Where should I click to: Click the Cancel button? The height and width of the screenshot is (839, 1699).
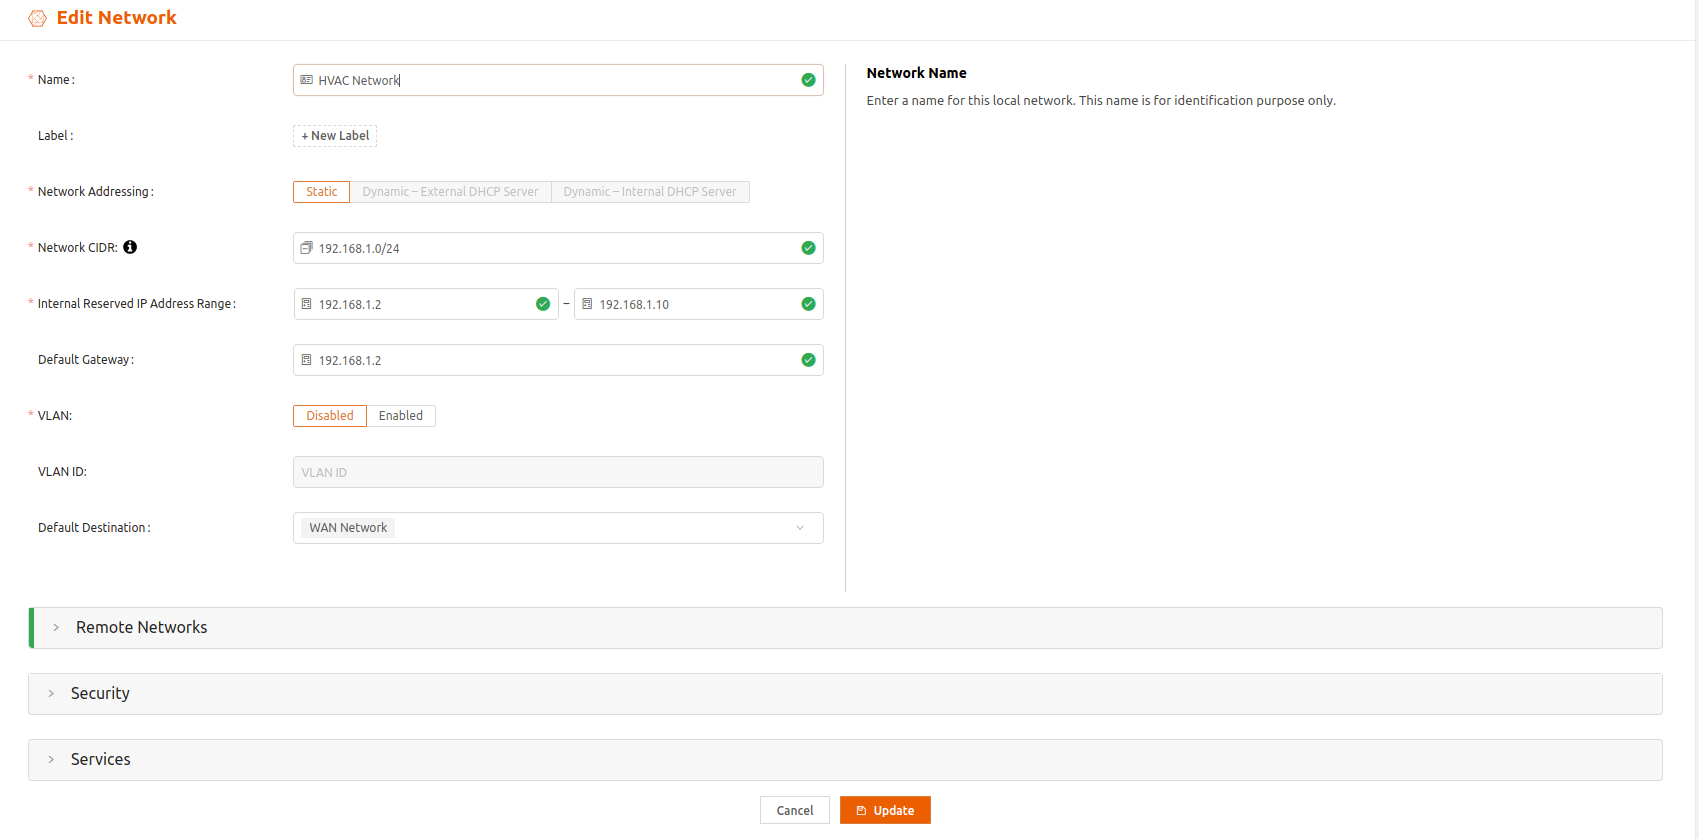coord(795,810)
